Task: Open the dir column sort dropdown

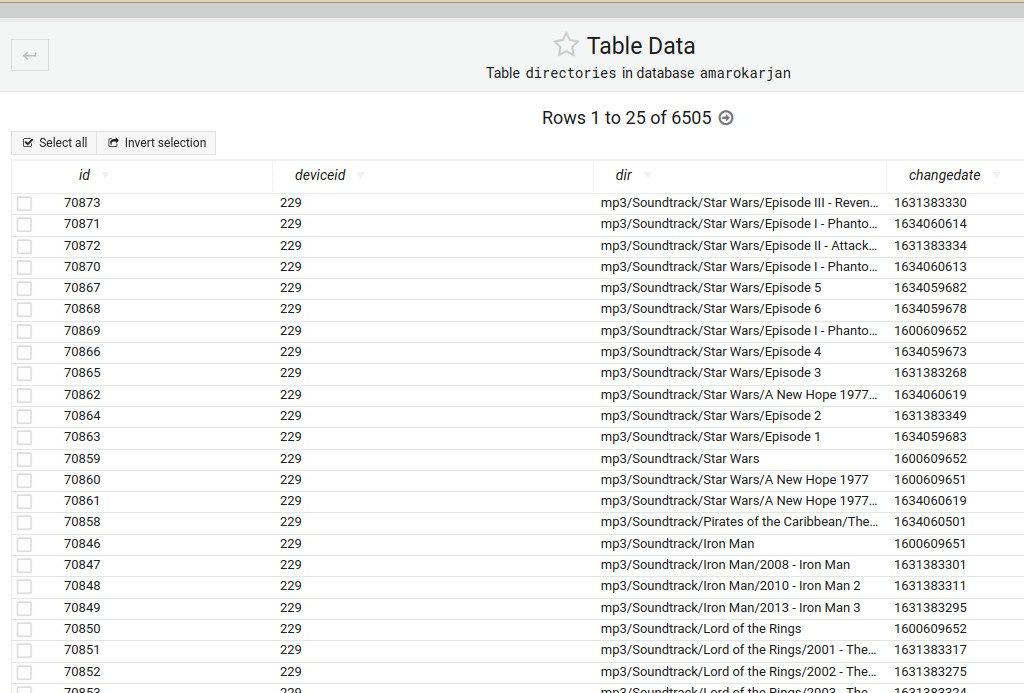Action: point(647,176)
